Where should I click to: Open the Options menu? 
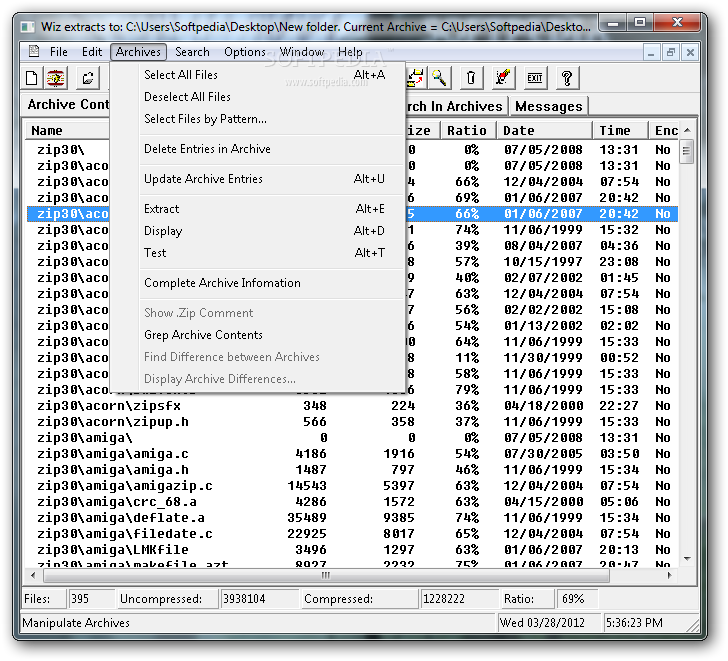[245, 52]
